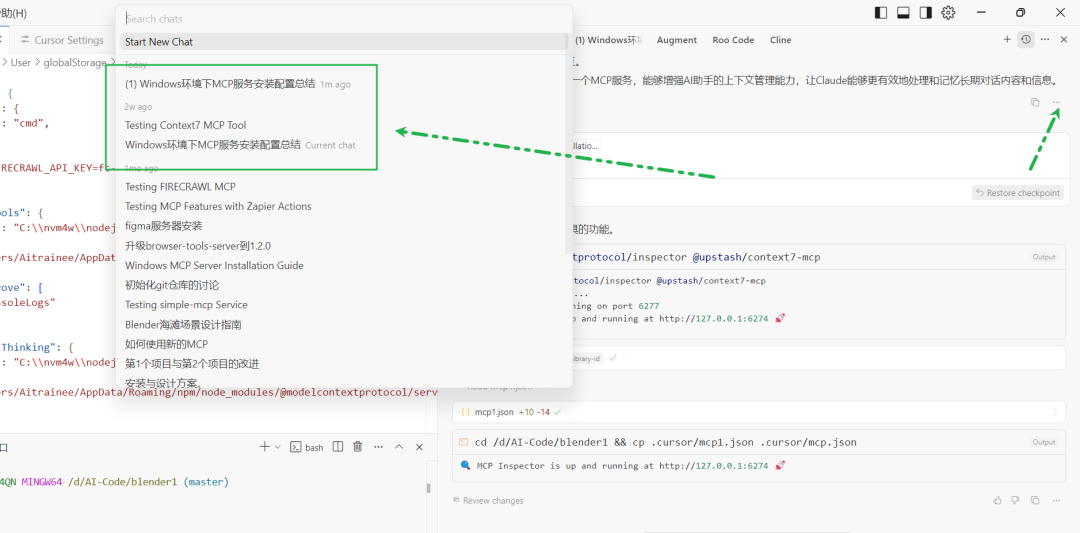This screenshot has width=1080, height=533.
Task: Split the terminal pane
Action: pos(338,447)
